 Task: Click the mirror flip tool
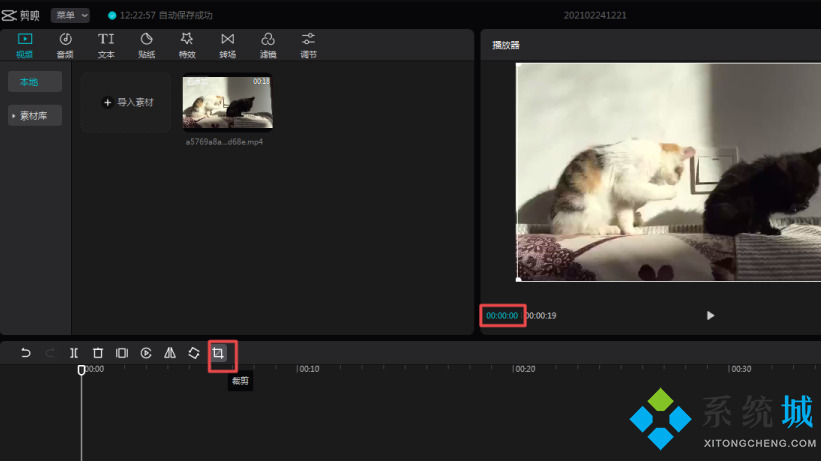170,353
